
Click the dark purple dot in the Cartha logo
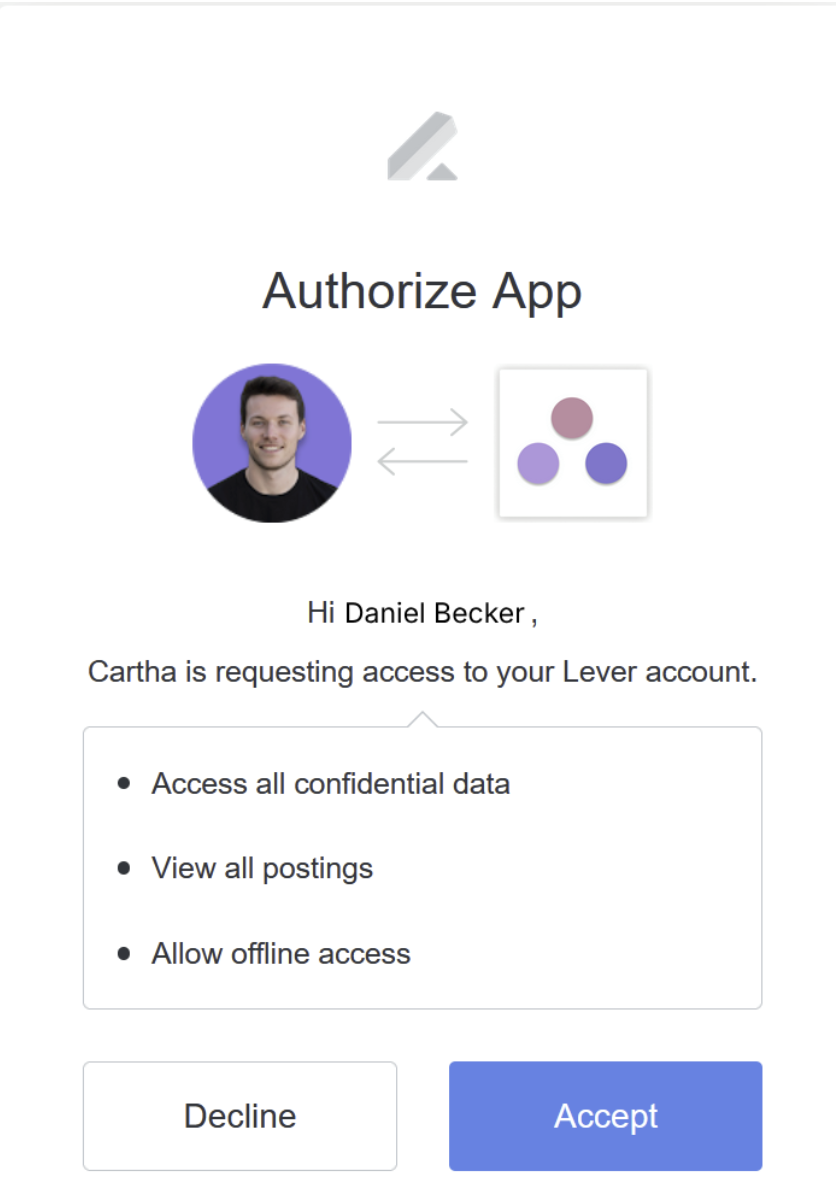pyautogui.click(x=606, y=464)
